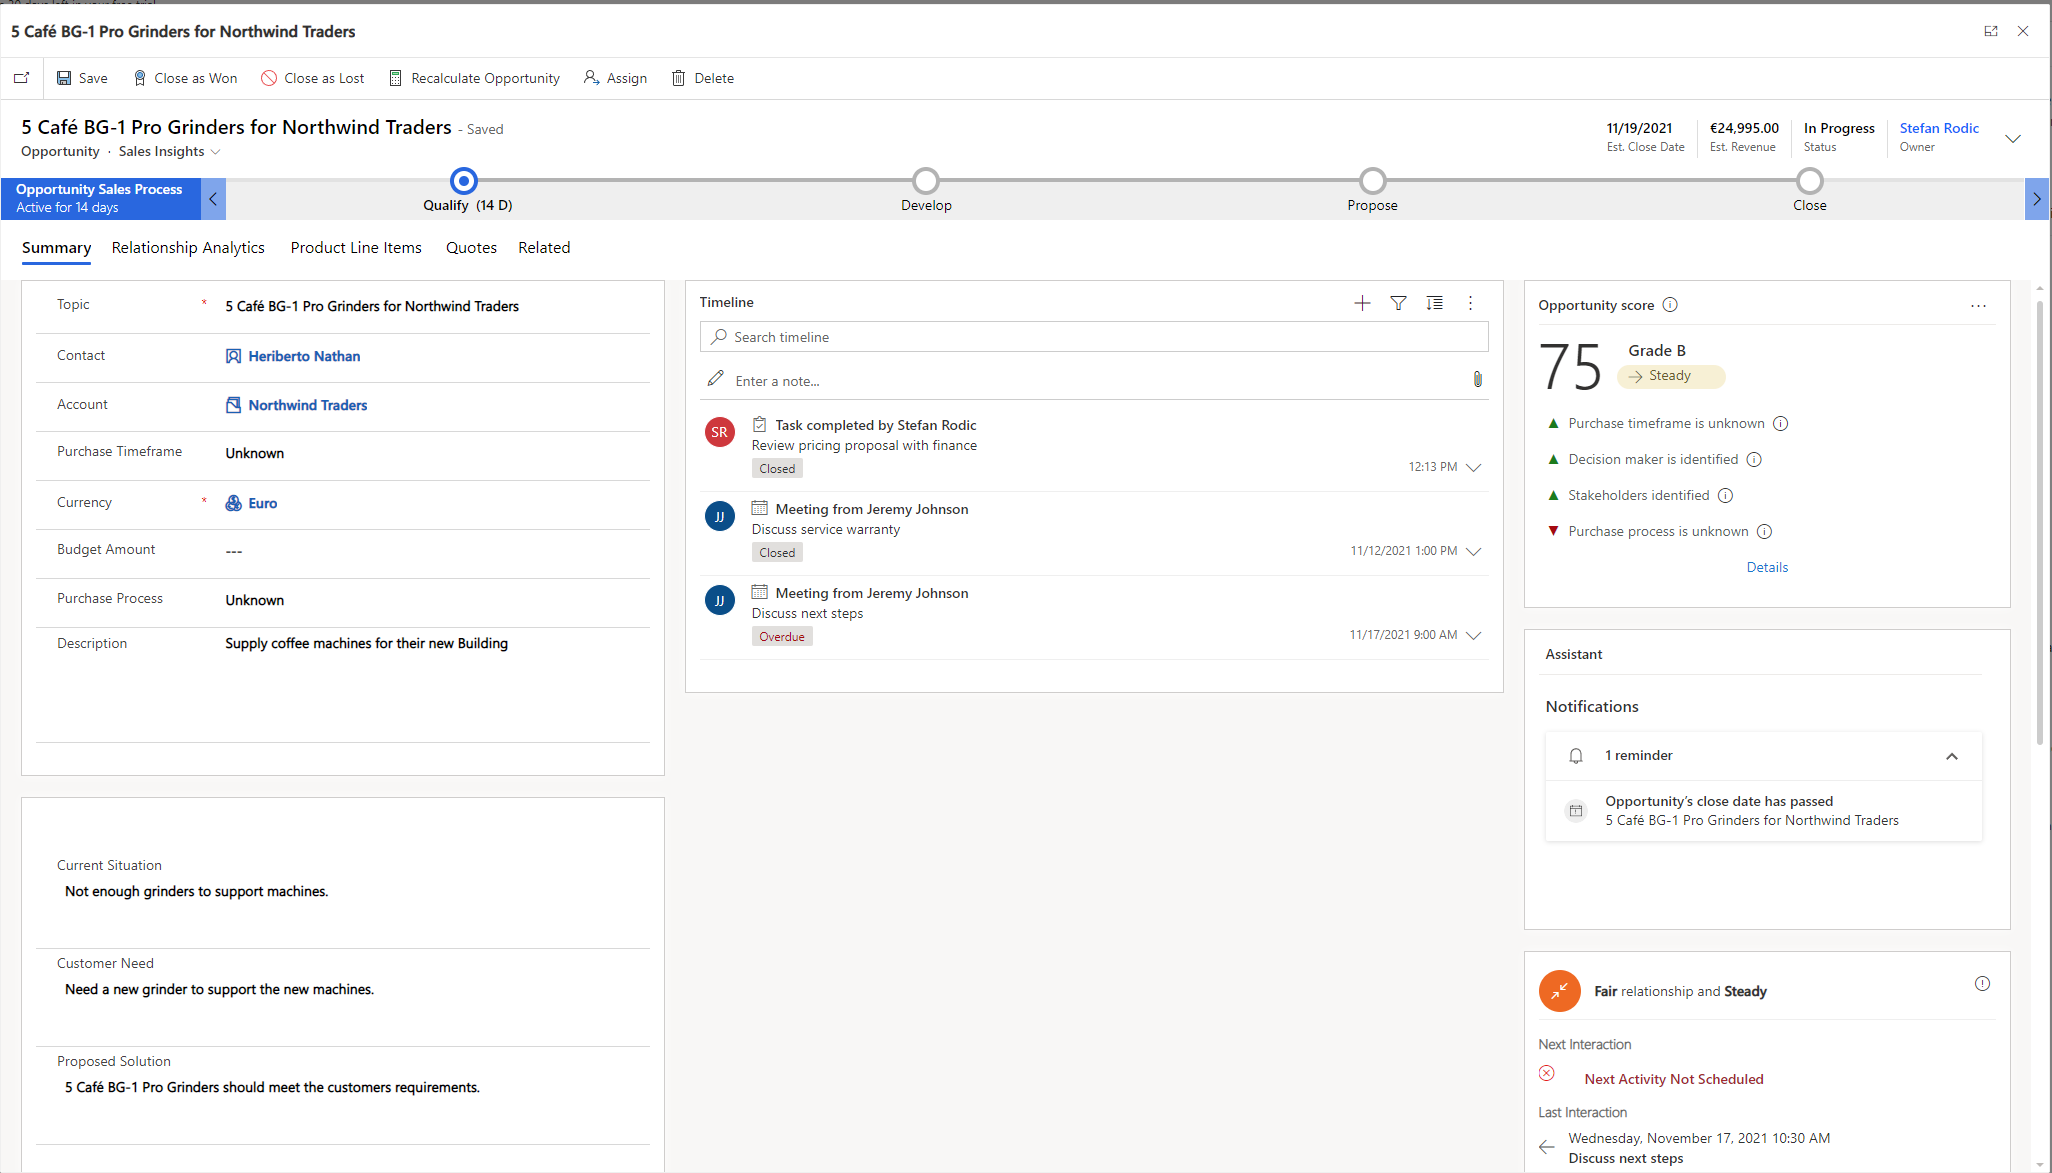The height and width of the screenshot is (1173, 2052).
Task: Click the Delete command
Action: (x=703, y=78)
